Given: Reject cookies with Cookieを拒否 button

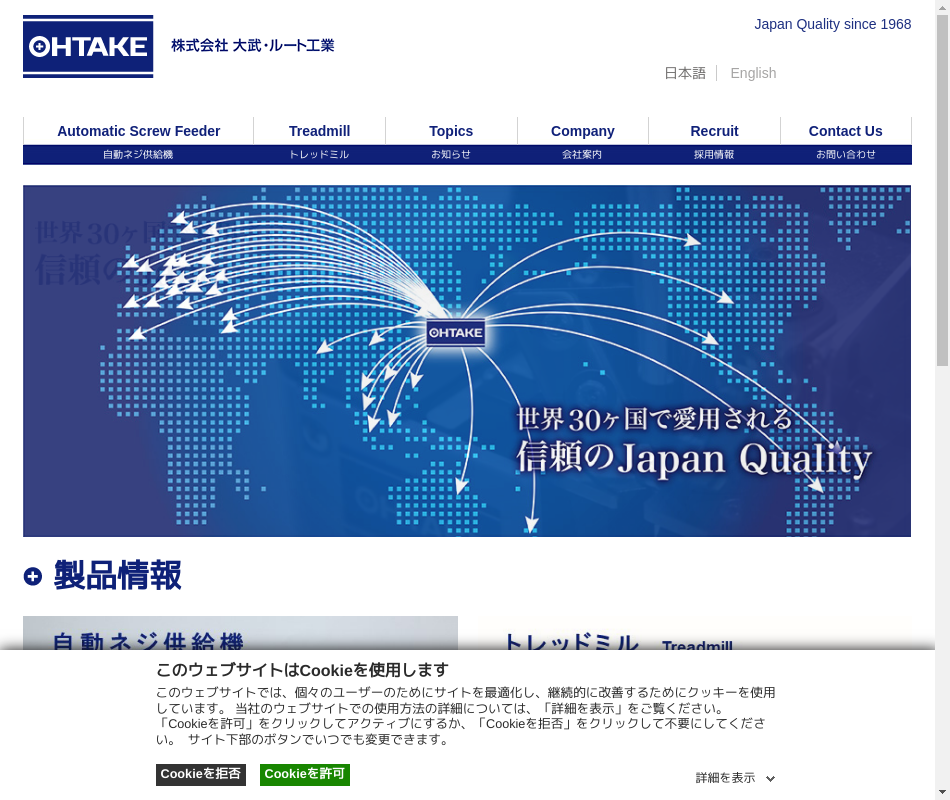Looking at the screenshot, I should tap(201, 774).
